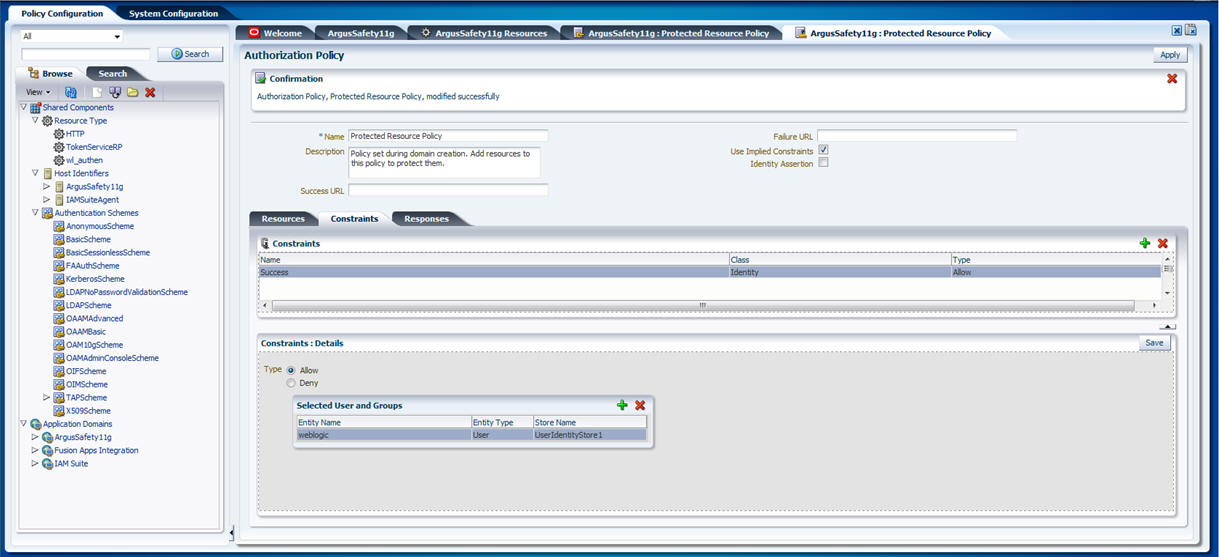This screenshot has height=557, width=1219.
Task: Click the Failure URL input field
Action: [x=917, y=136]
